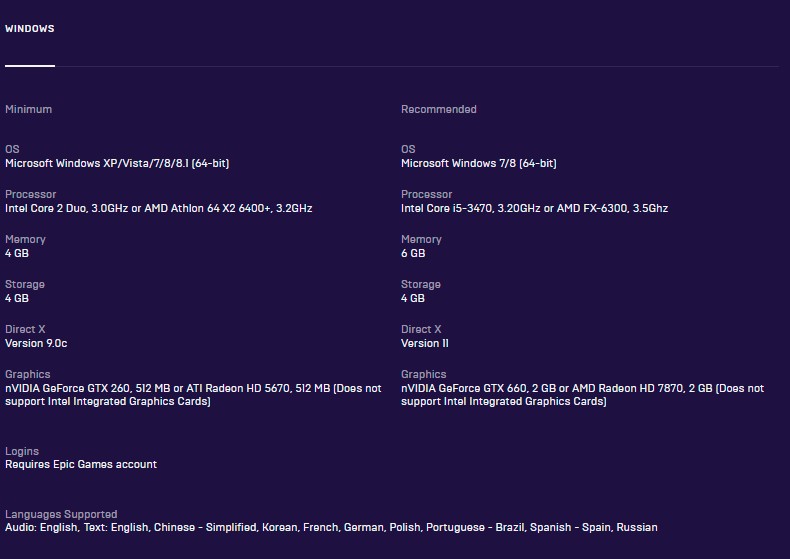Click the minimum Storage value '4 GB'

click(x=17, y=298)
